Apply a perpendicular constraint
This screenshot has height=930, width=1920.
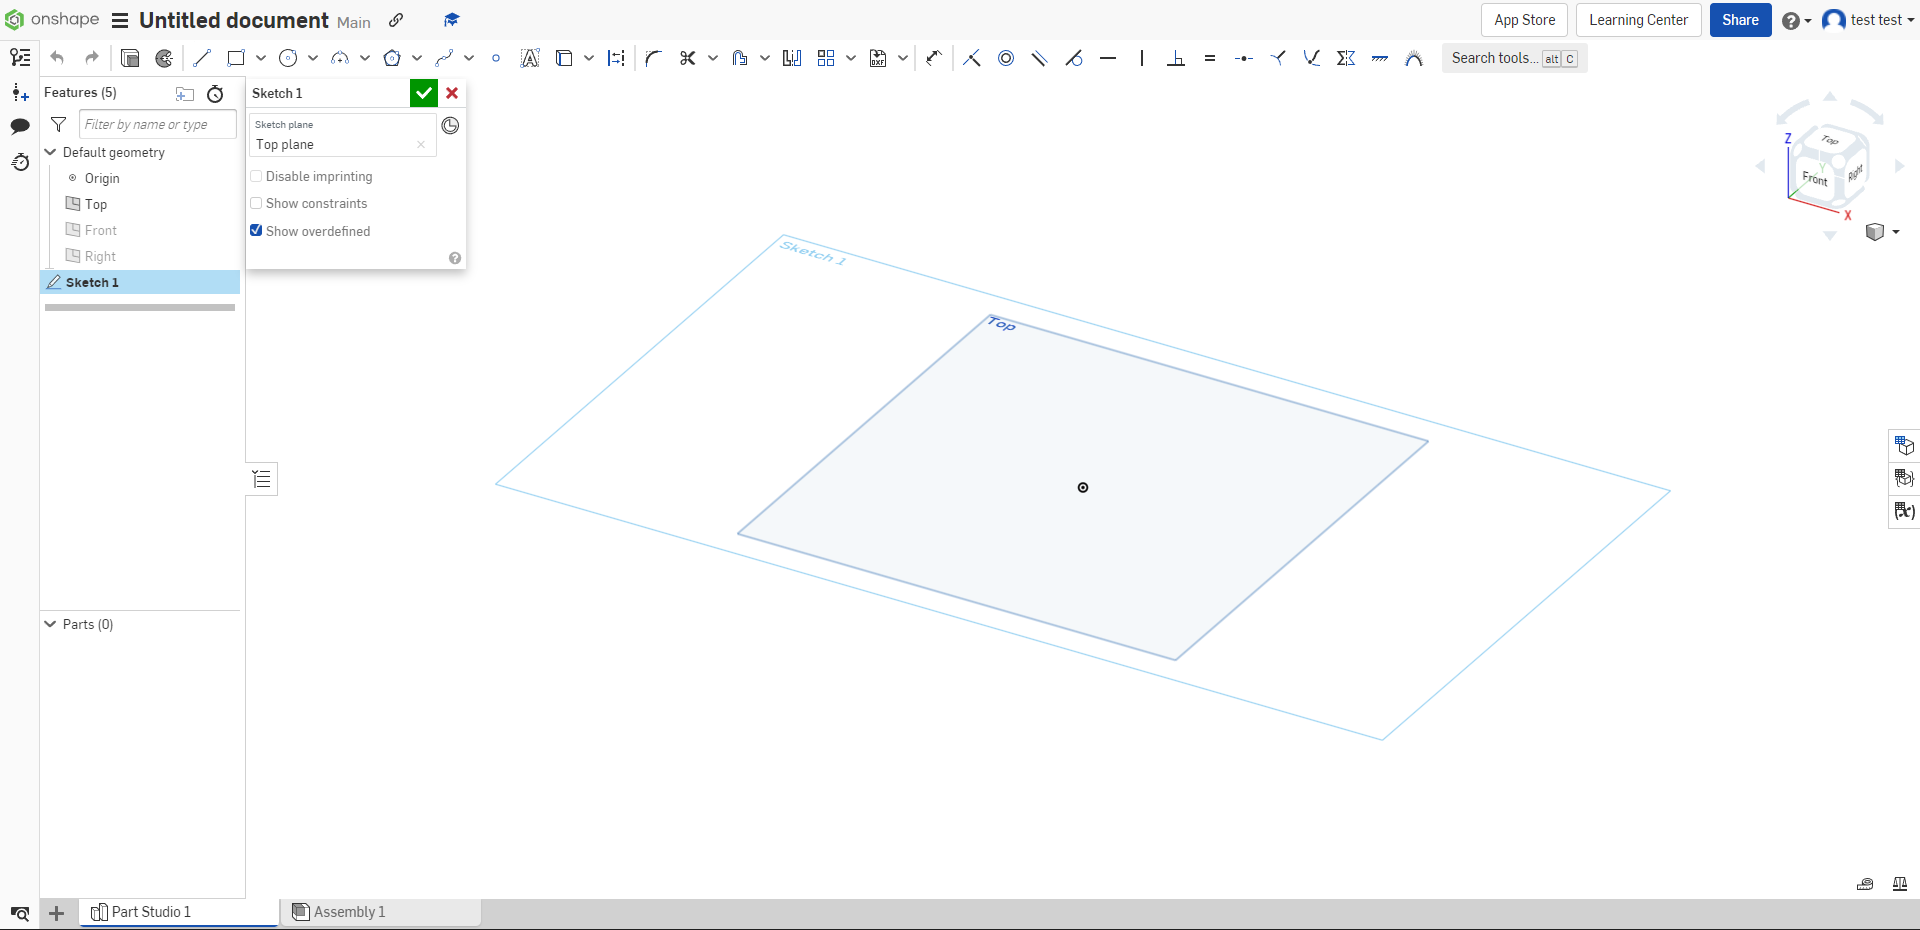[1176, 58]
